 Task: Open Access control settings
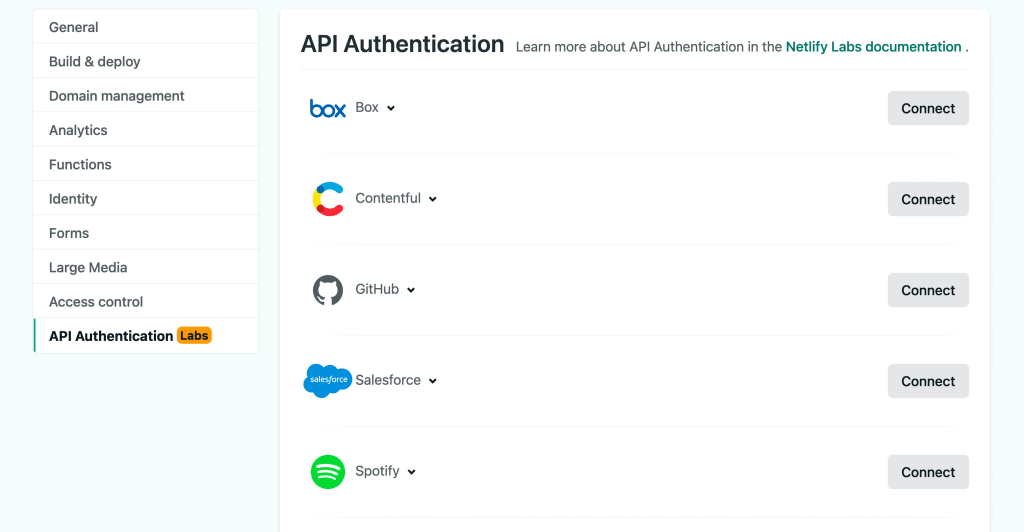coord(146,302)
